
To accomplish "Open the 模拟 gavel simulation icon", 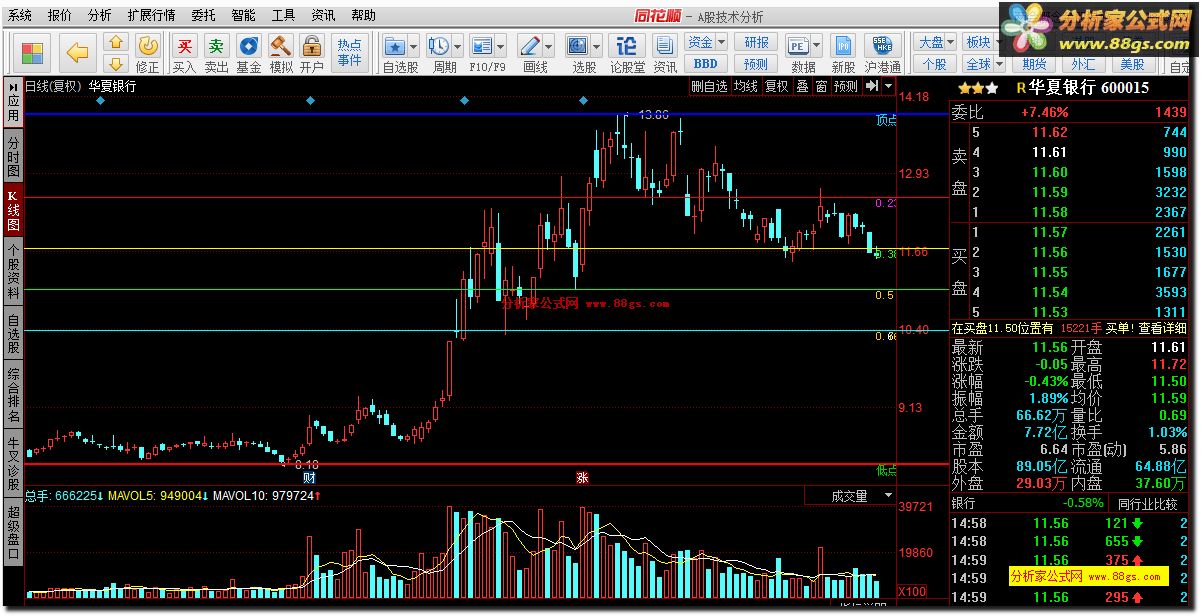I will (281, 45).
